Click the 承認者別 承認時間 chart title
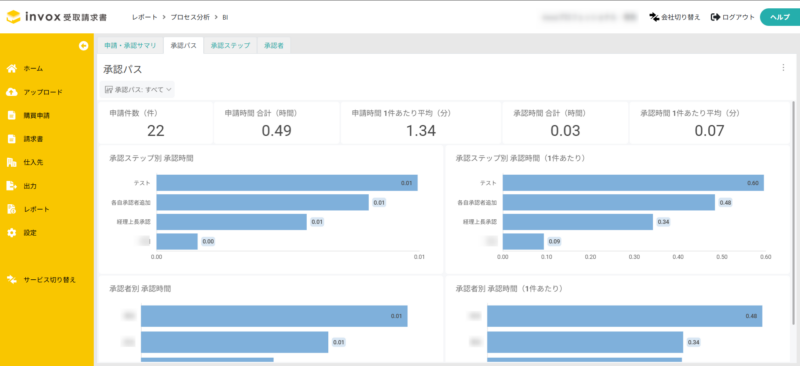The width and height of the screenshot is (800, 366). (140, 288)
